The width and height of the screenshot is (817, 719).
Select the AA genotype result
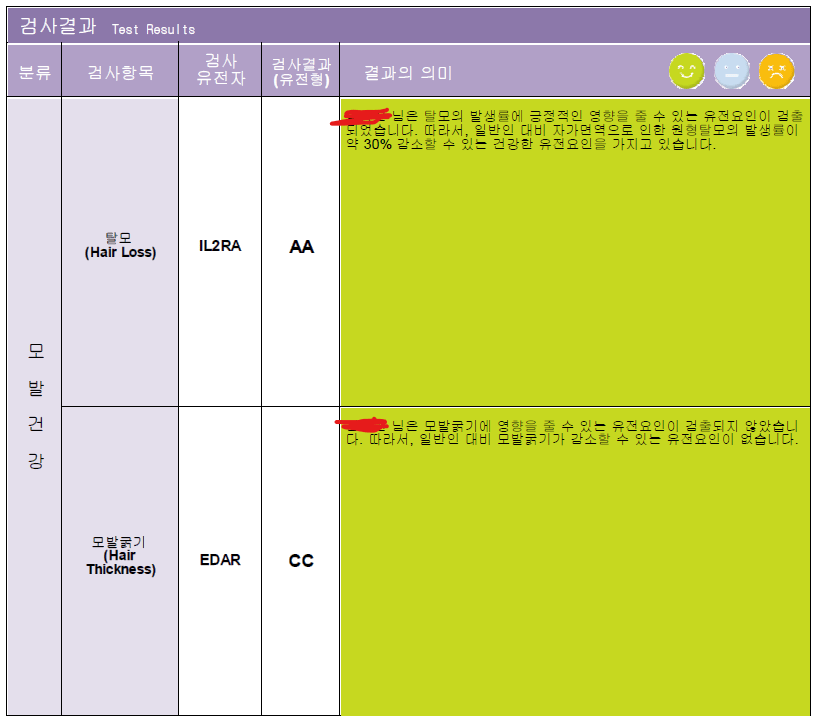(301, 246)
